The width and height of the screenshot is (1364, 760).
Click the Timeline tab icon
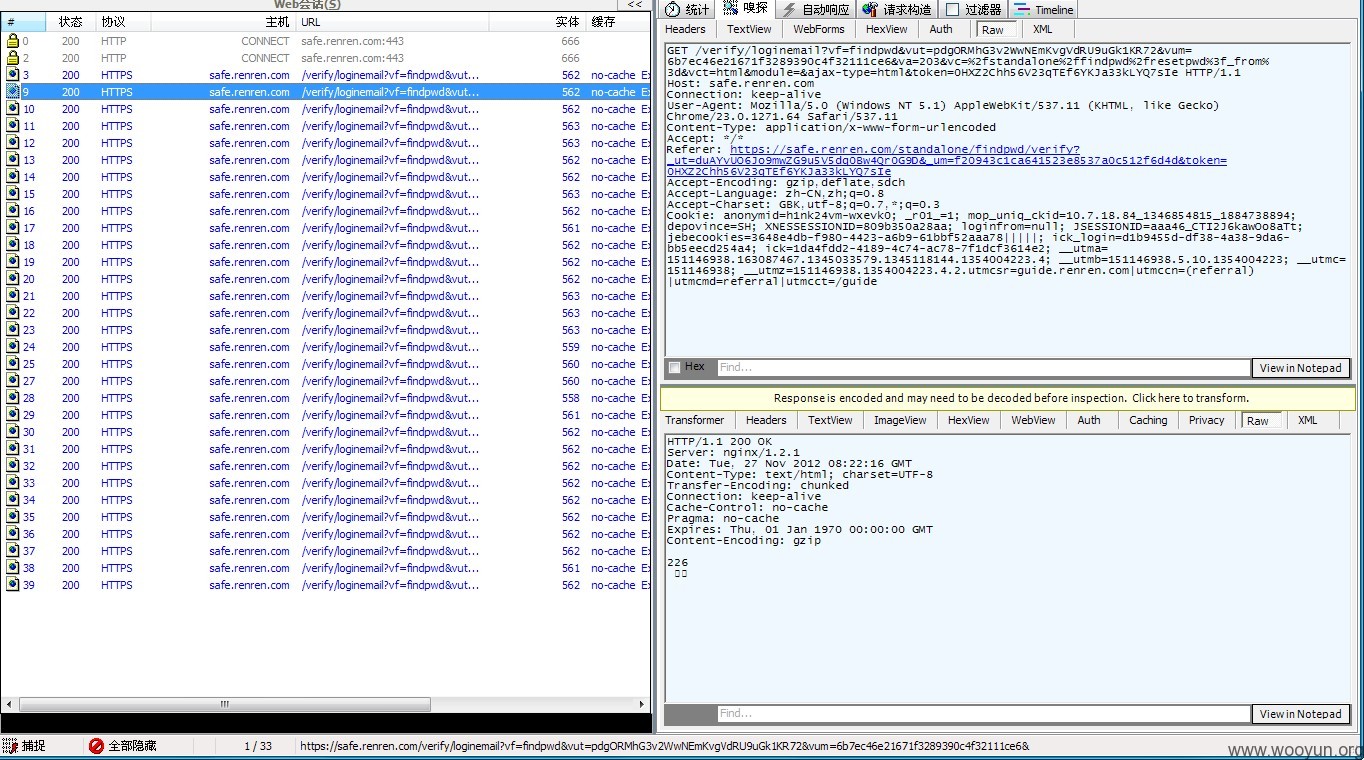(x=1022, y=9)
